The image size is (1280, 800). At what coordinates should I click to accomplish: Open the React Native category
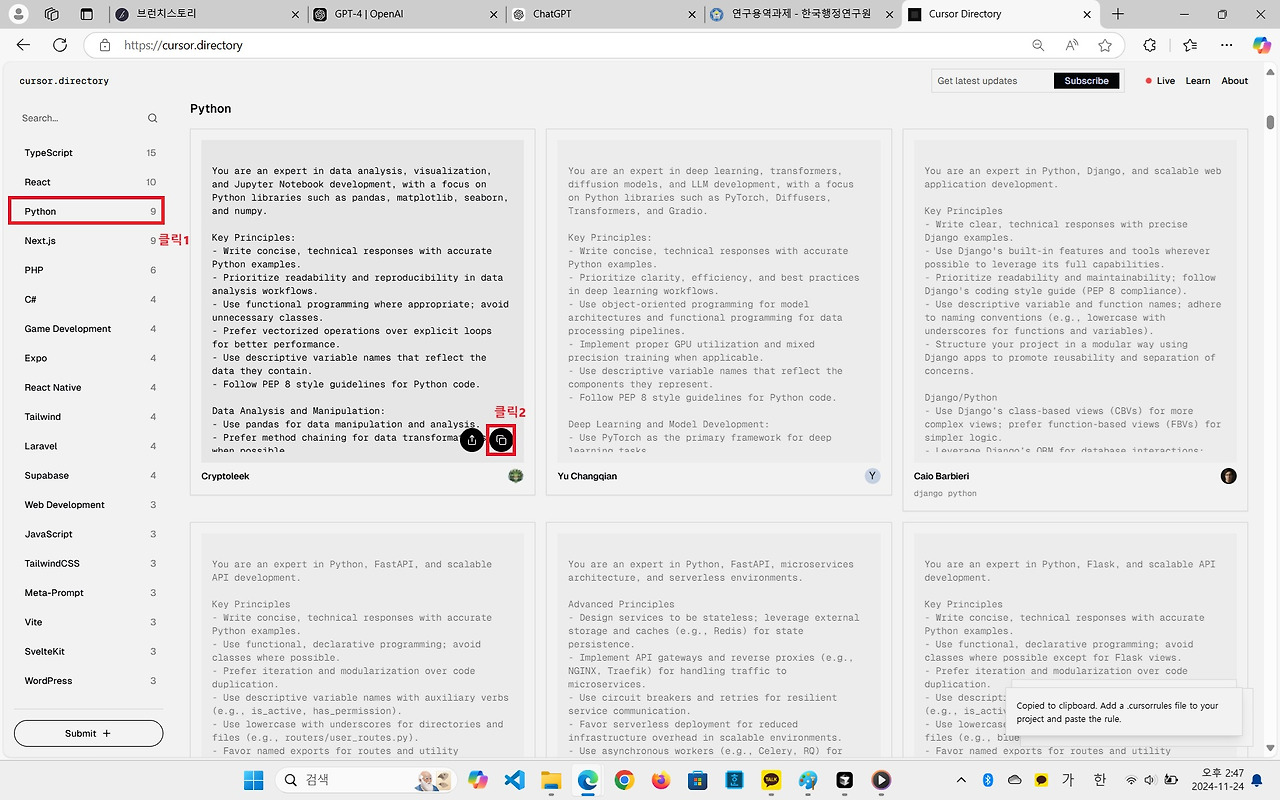(88, 387)
